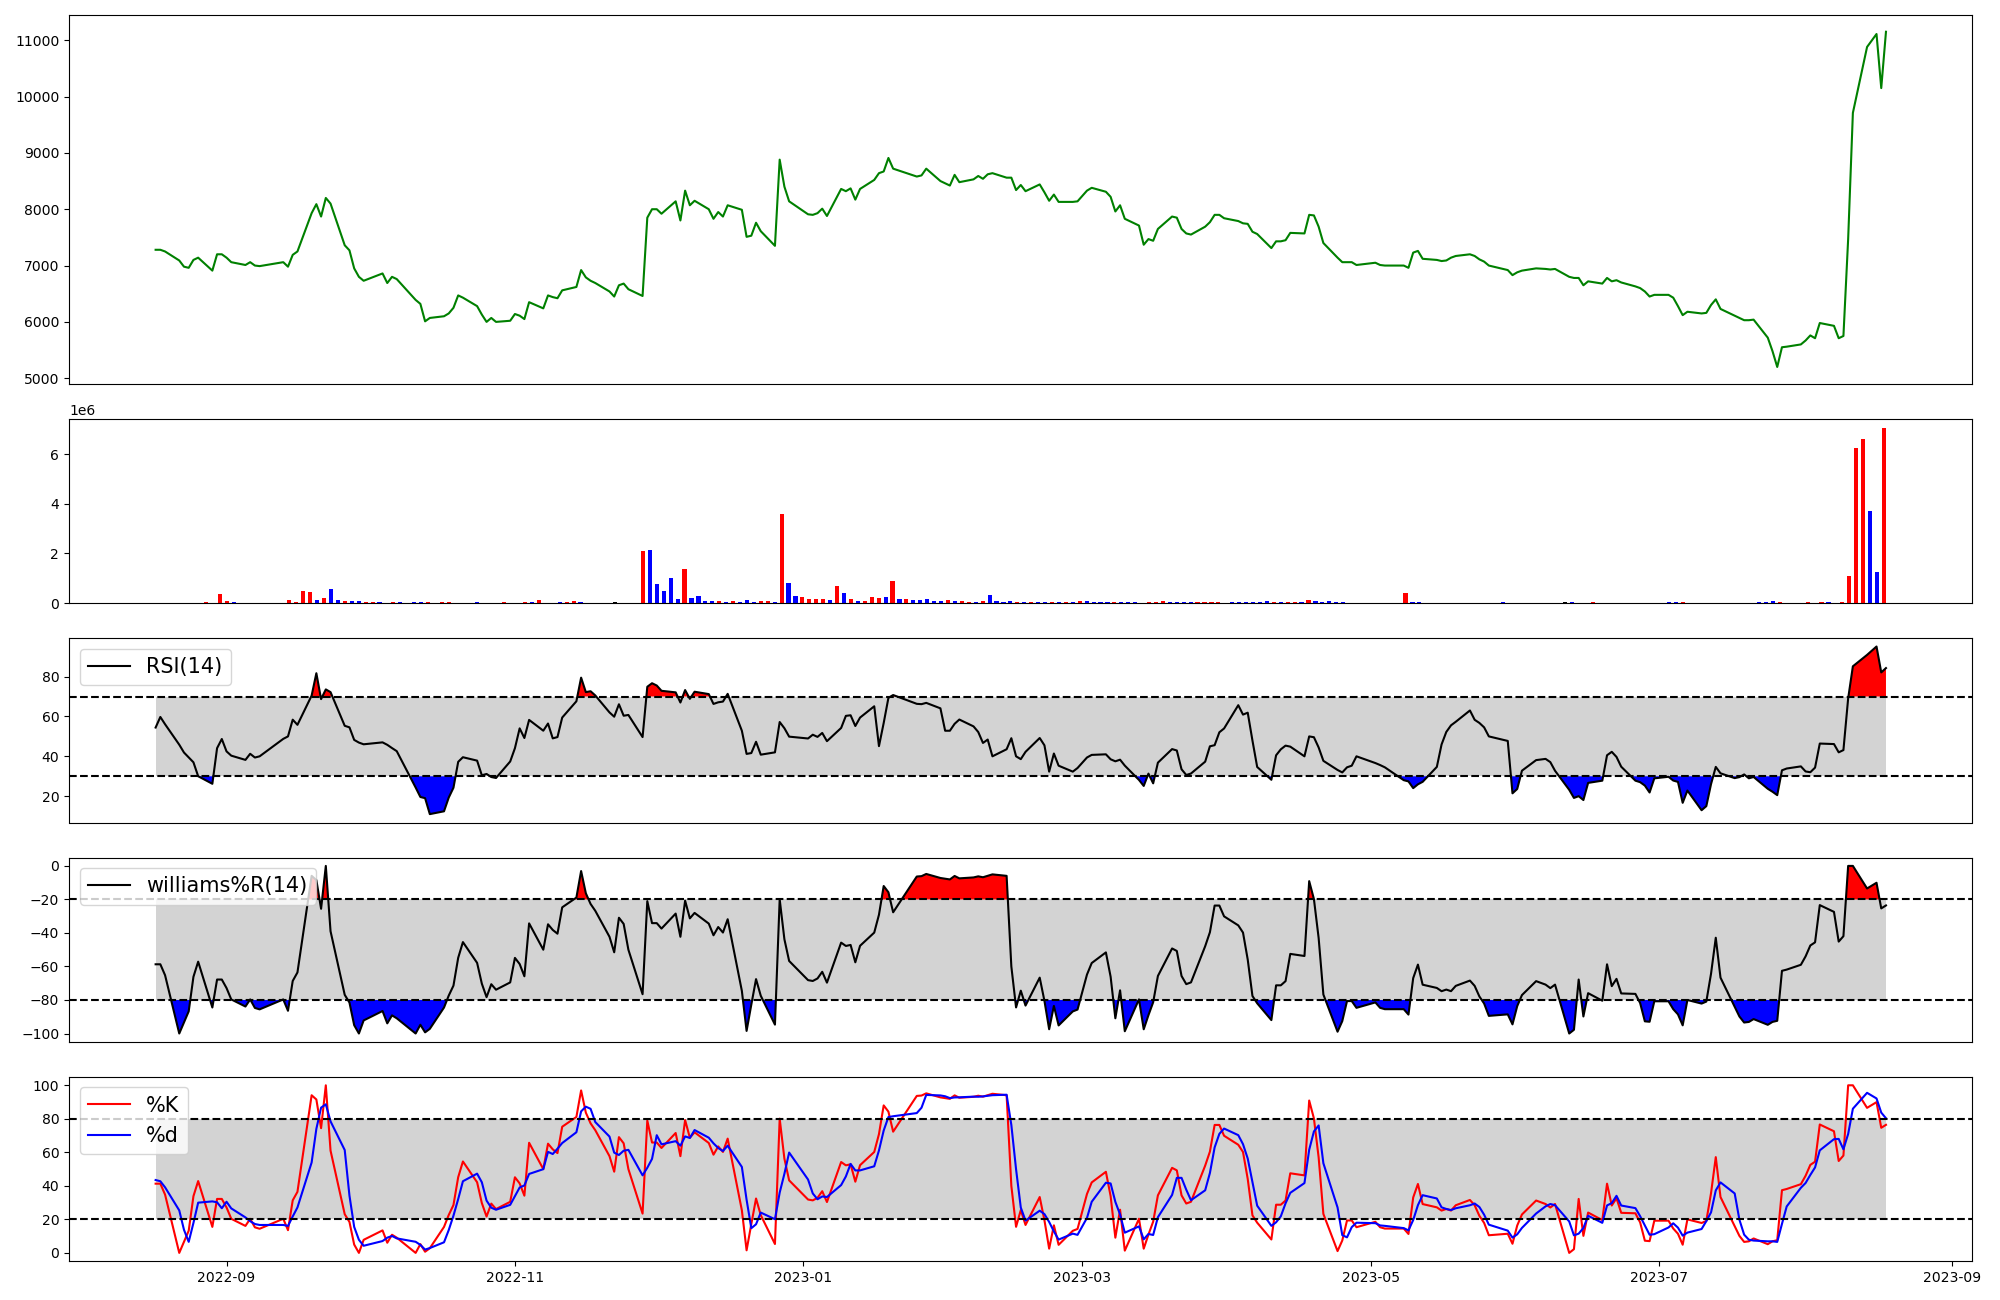This screenshot has height=1300, width=2000.
Task: Click the 2022-11 x-axis date label
Action: (x=515, y=1277)
